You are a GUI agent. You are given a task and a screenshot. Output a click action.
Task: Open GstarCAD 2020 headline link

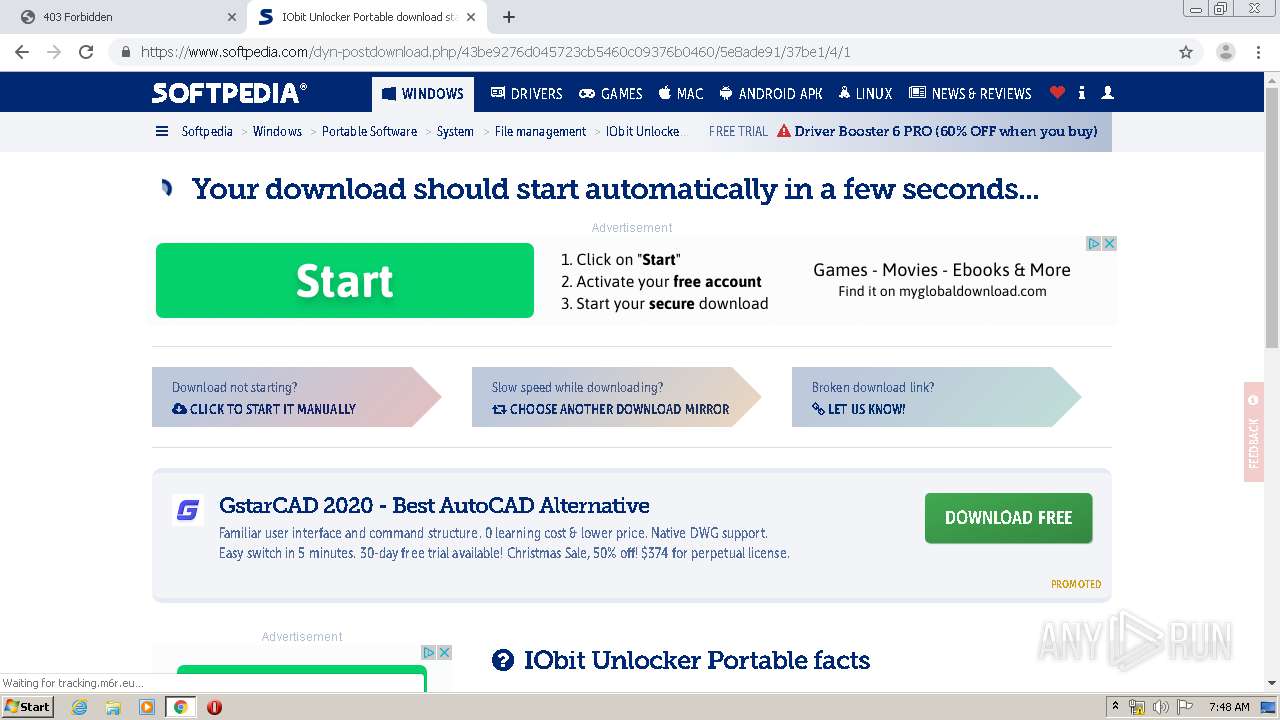tap(434, 505)
